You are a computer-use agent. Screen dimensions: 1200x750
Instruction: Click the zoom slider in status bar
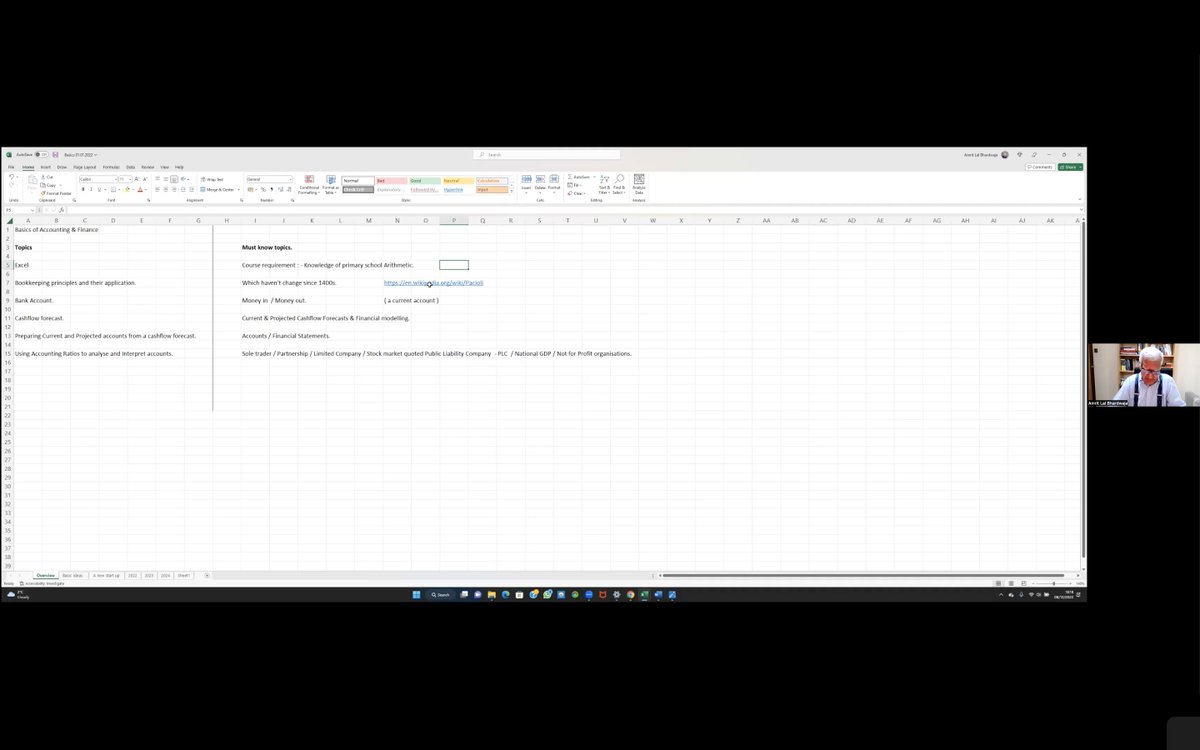(x=1053, y=583)
